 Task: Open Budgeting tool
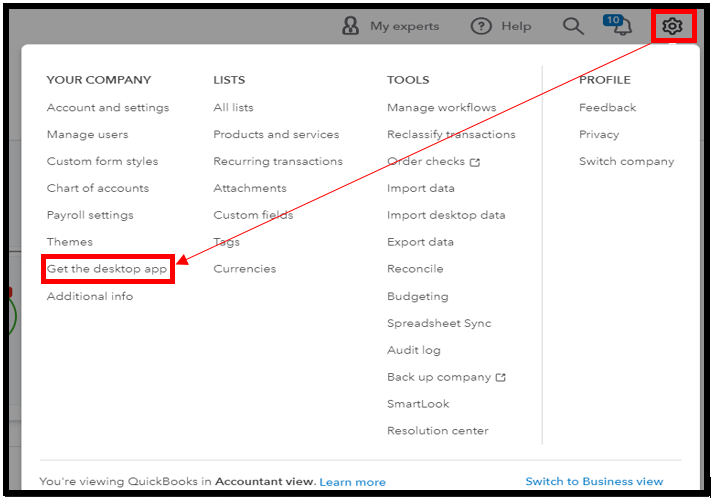(418, 296)
